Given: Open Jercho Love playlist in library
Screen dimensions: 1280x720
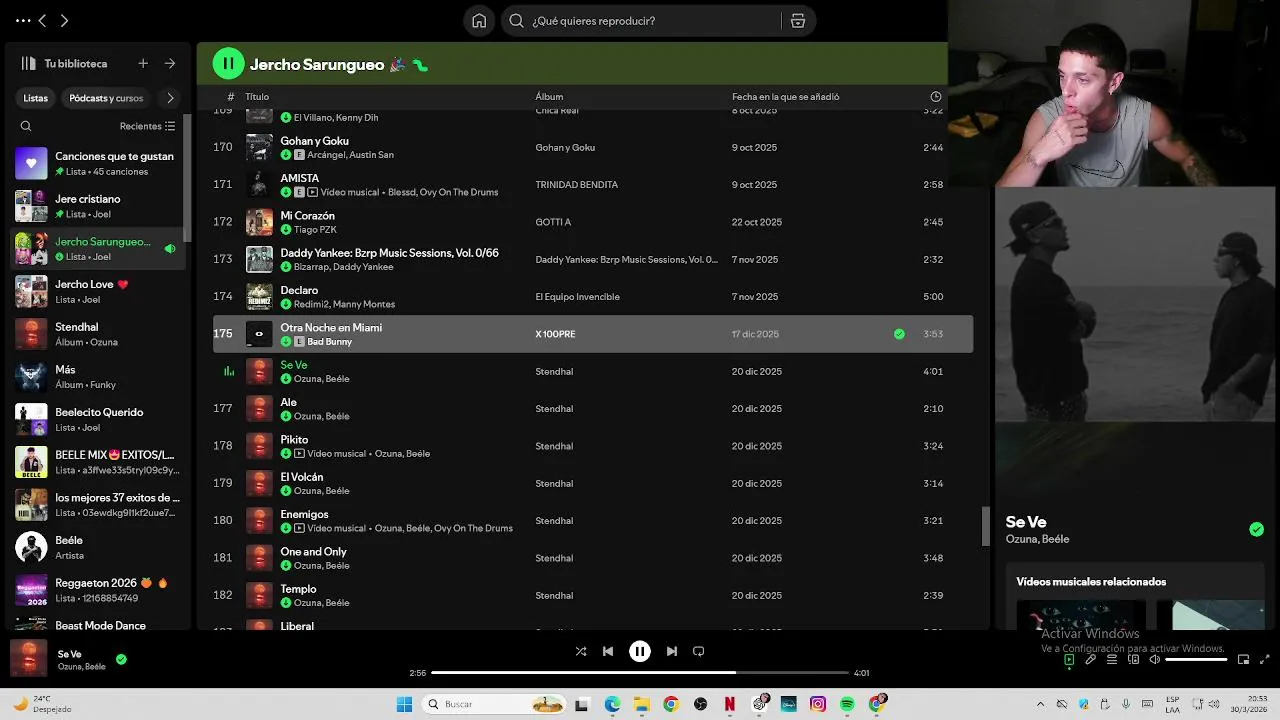Looking at the screenshot, I should [x=96, y=291].
